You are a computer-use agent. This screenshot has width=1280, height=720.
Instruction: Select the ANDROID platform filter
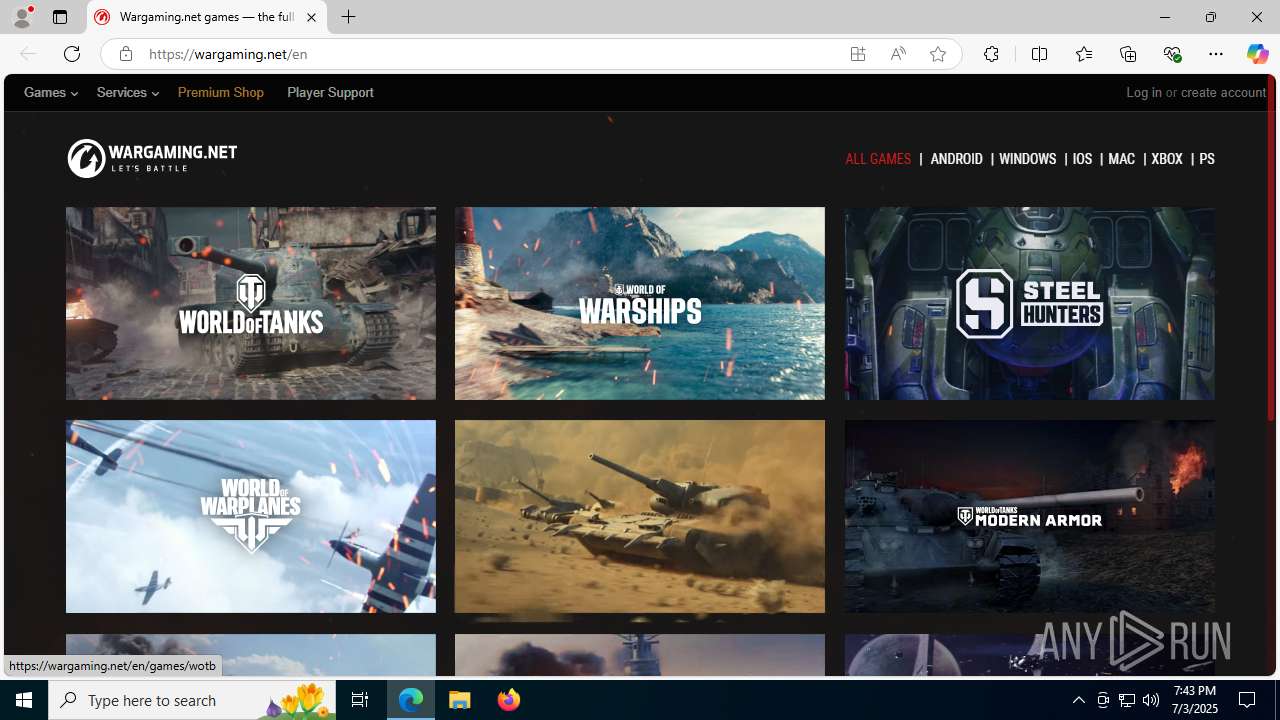pos(956,159)
